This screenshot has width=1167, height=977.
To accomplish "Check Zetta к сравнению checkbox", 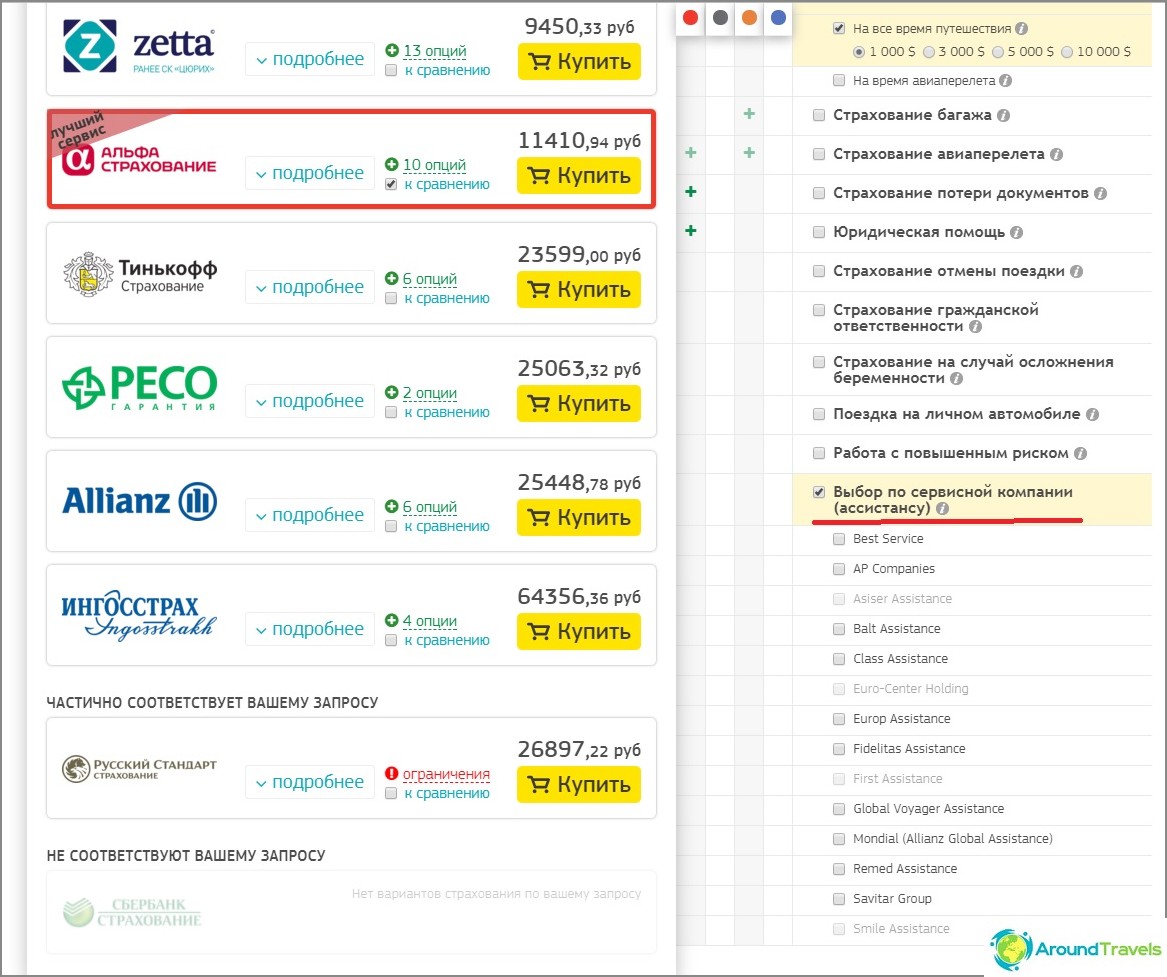I will (391, 71).
